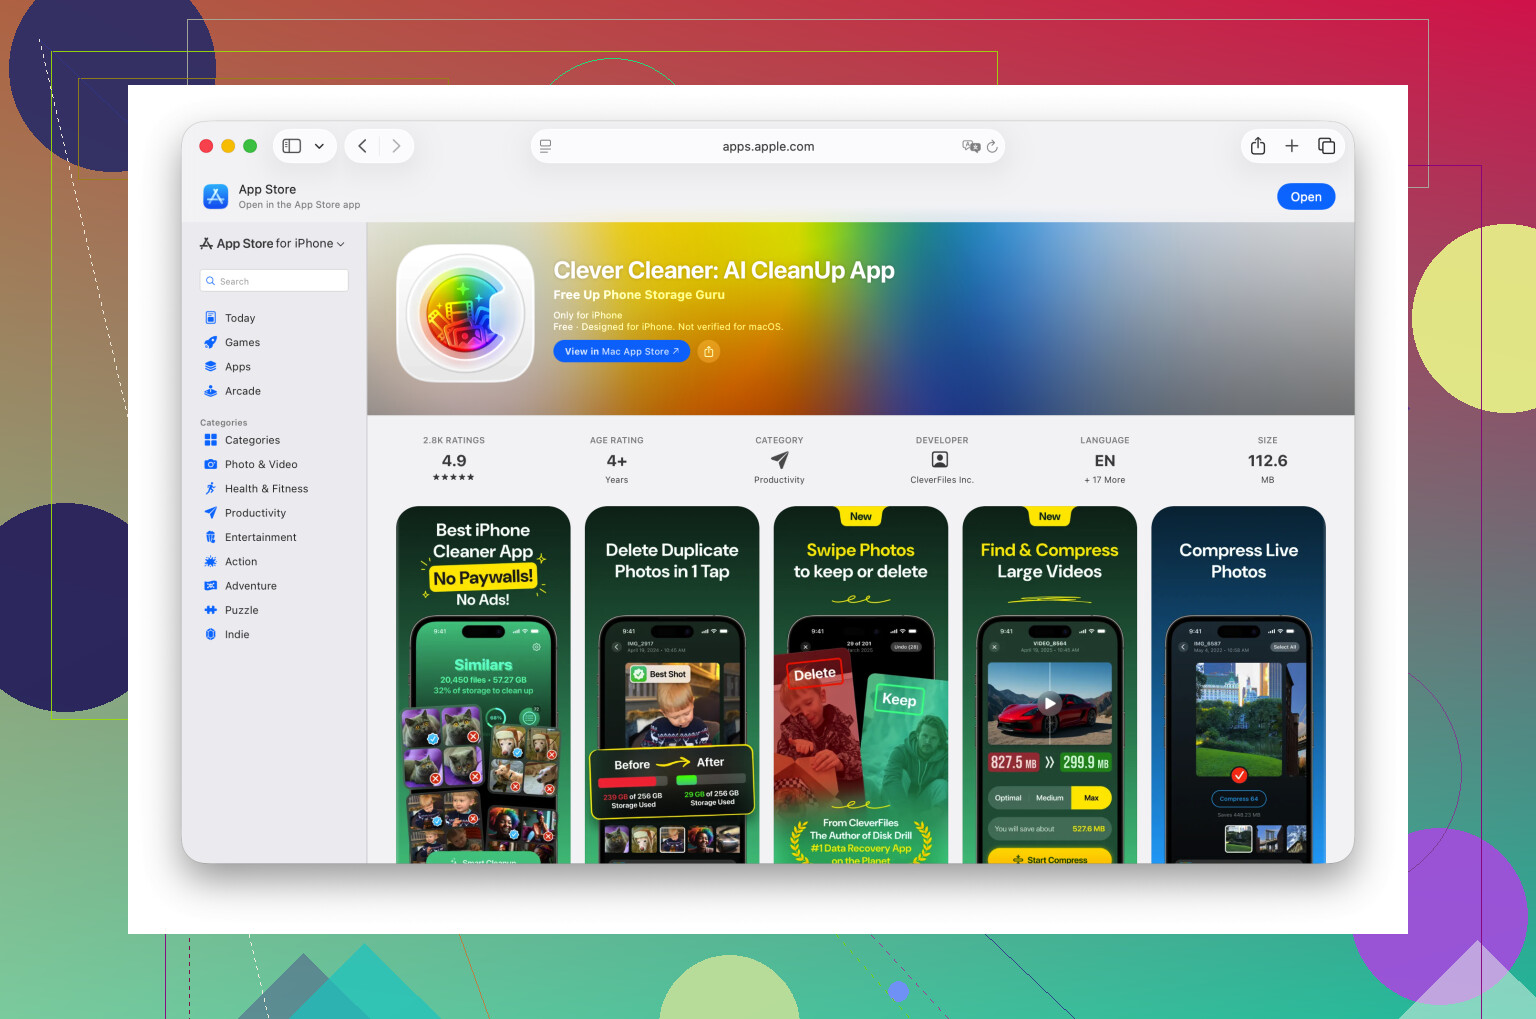Browse the Action category
This screenshot has width=1536, height=1019.
point(241,562)
